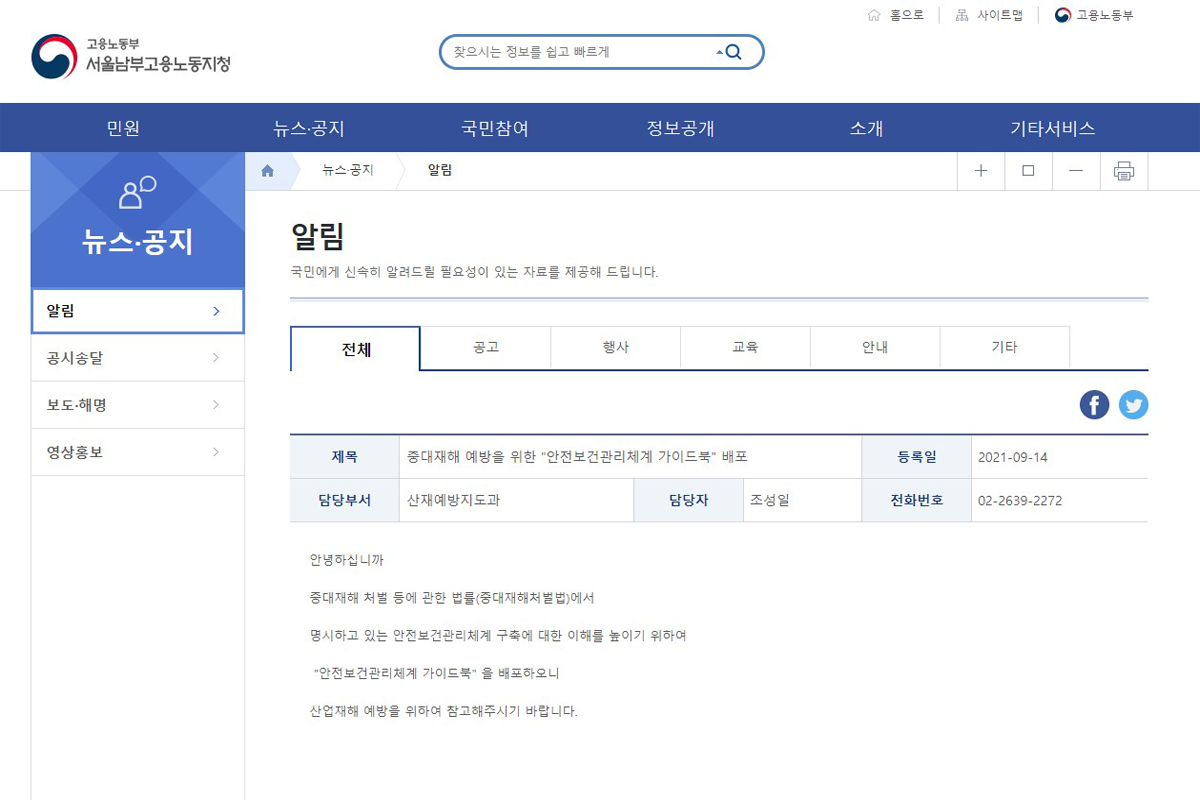Switch to the 교육 tab
This screenshot has width=1200, height=800.
pos(745,348)
